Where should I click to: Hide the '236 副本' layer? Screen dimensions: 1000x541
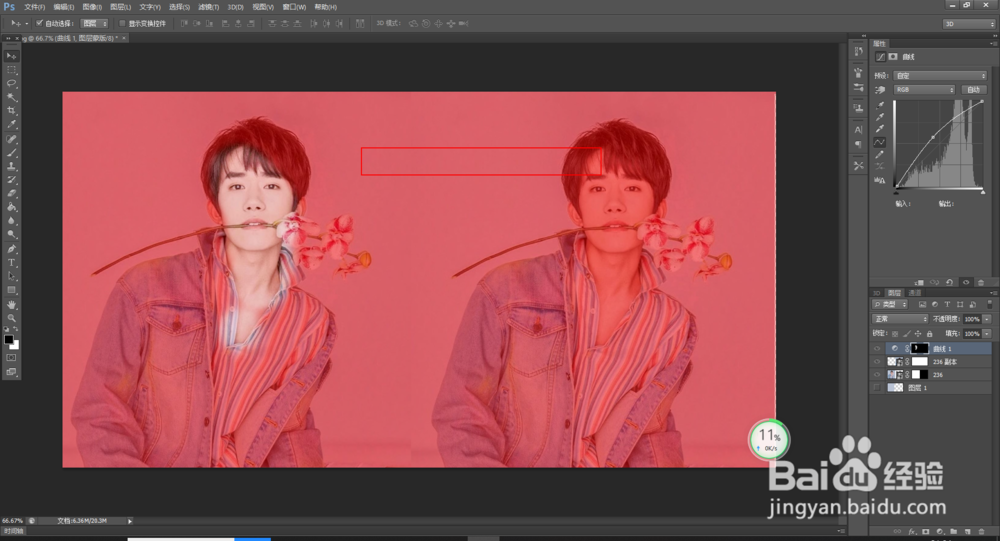click(x=877, y=362)
